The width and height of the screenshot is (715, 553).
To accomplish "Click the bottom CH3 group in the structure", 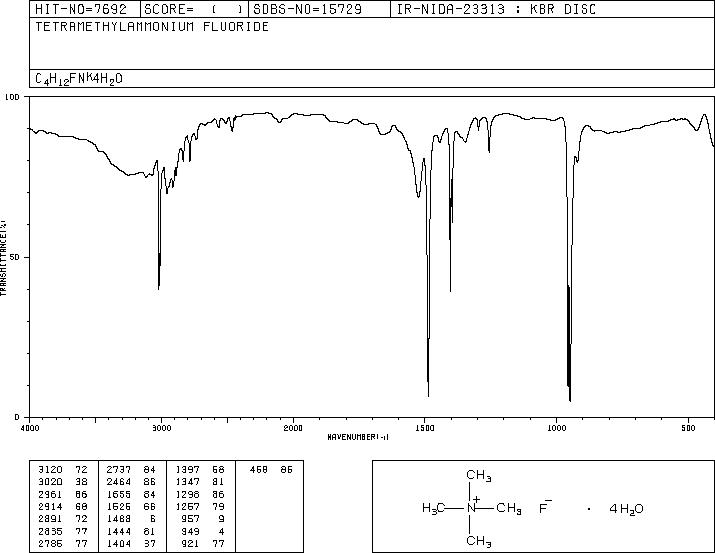I will click(x=478, y=541).
